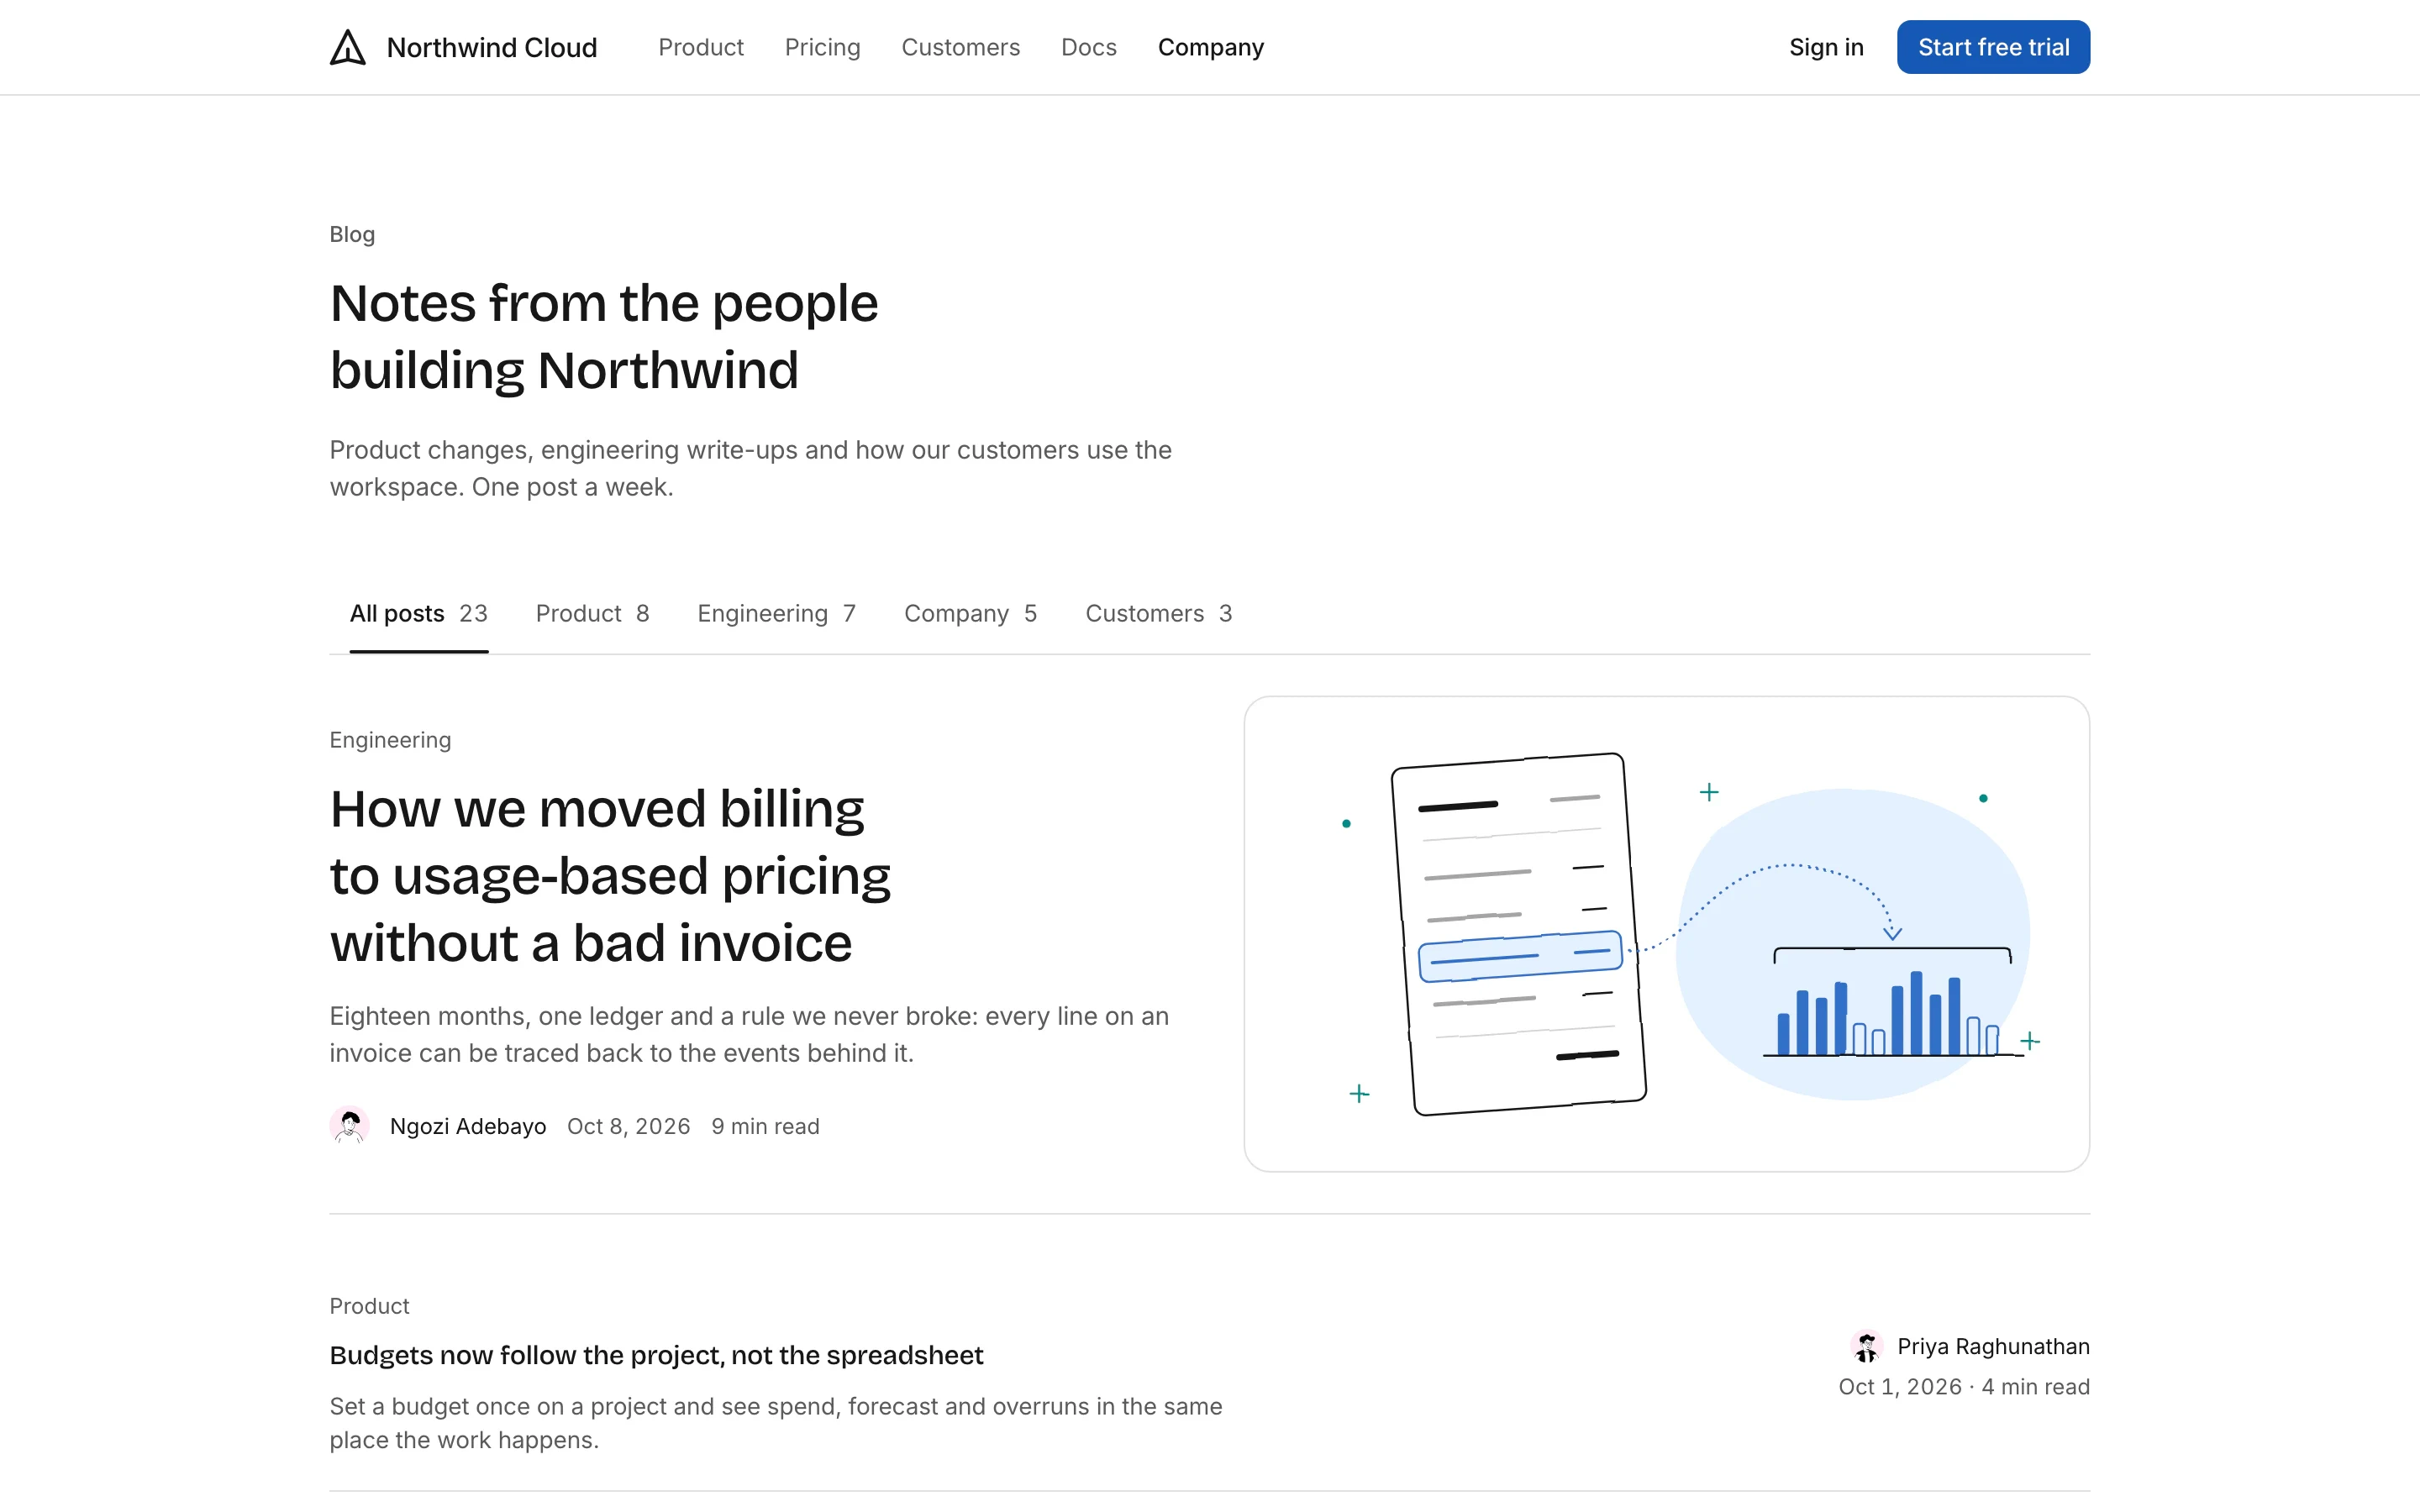Screen dimensions: 2420x1512
Task: Go to Pricing in the navigation
Action: coord(822,47)
